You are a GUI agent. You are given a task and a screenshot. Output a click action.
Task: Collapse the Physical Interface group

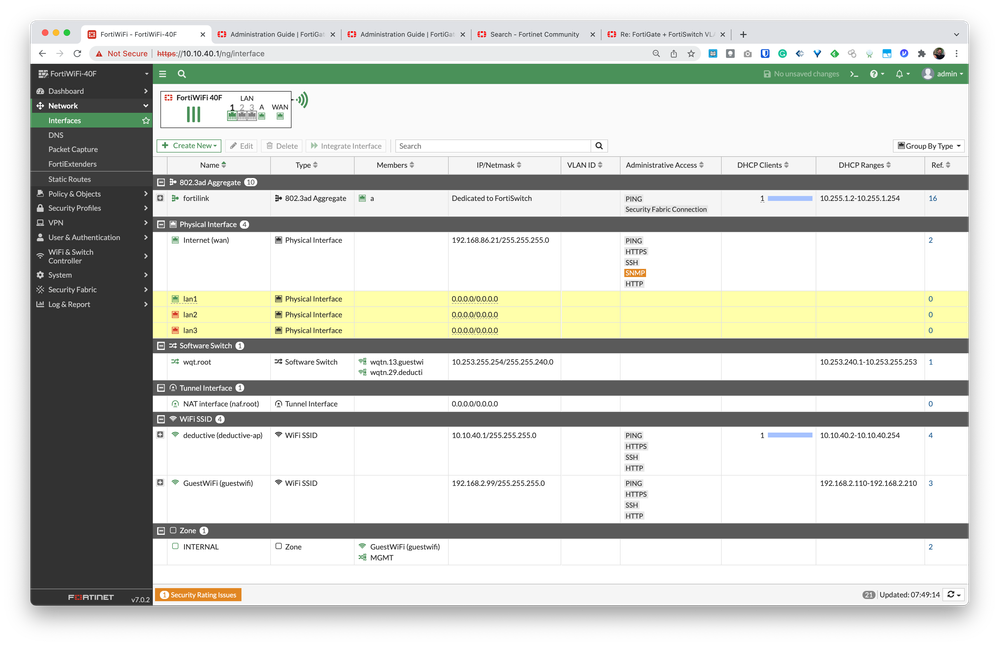161,225
